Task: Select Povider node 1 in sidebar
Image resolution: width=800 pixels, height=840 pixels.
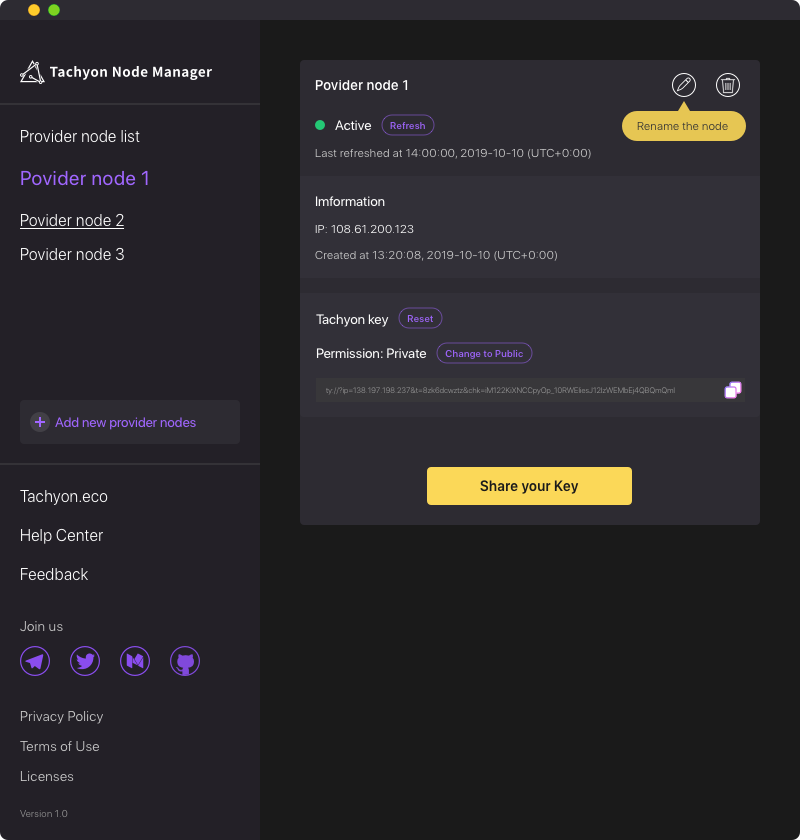Action: (85, 178)
